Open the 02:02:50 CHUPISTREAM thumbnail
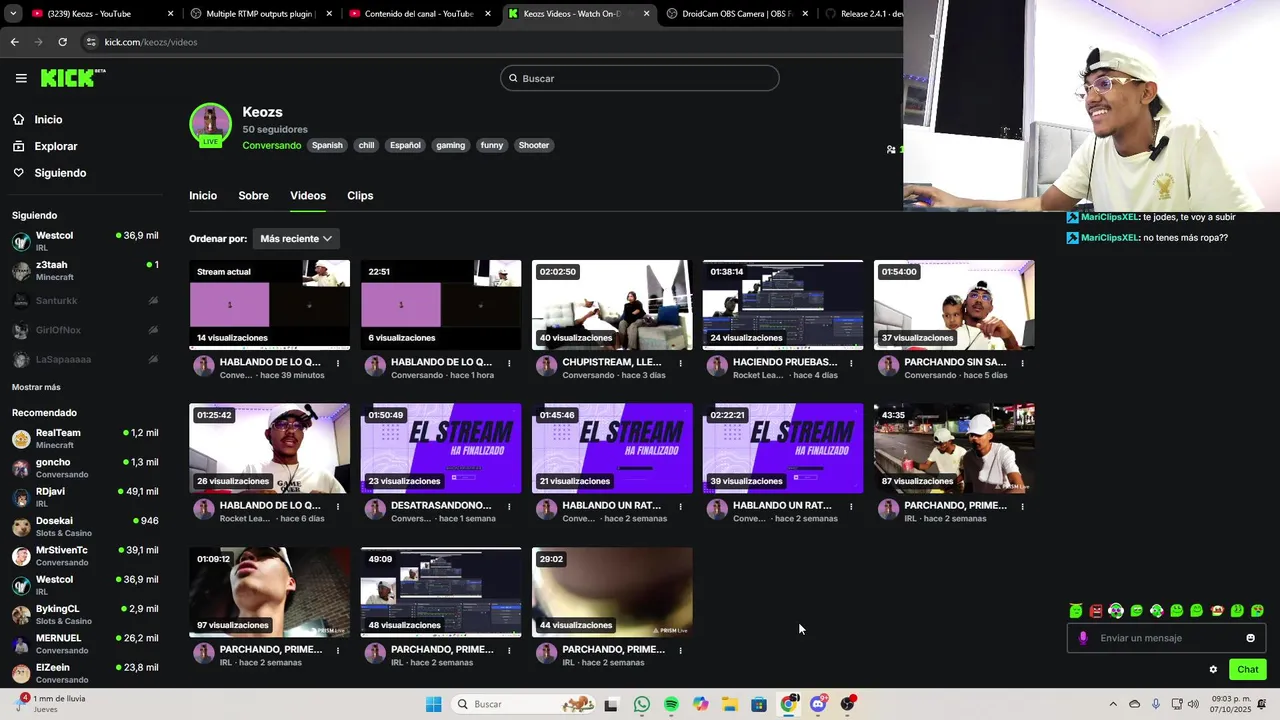The width and height of the screenshot is (1280, 720). (612, 305)
